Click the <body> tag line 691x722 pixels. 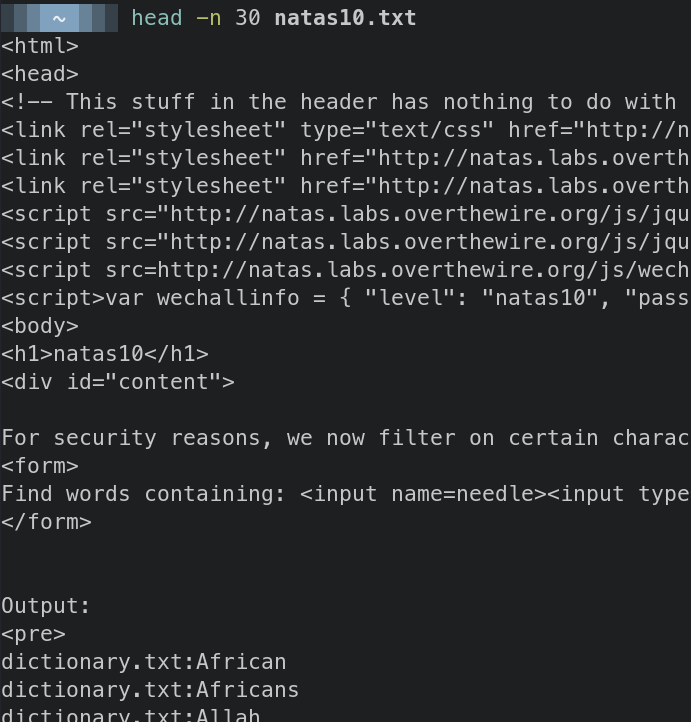(40, 326)
